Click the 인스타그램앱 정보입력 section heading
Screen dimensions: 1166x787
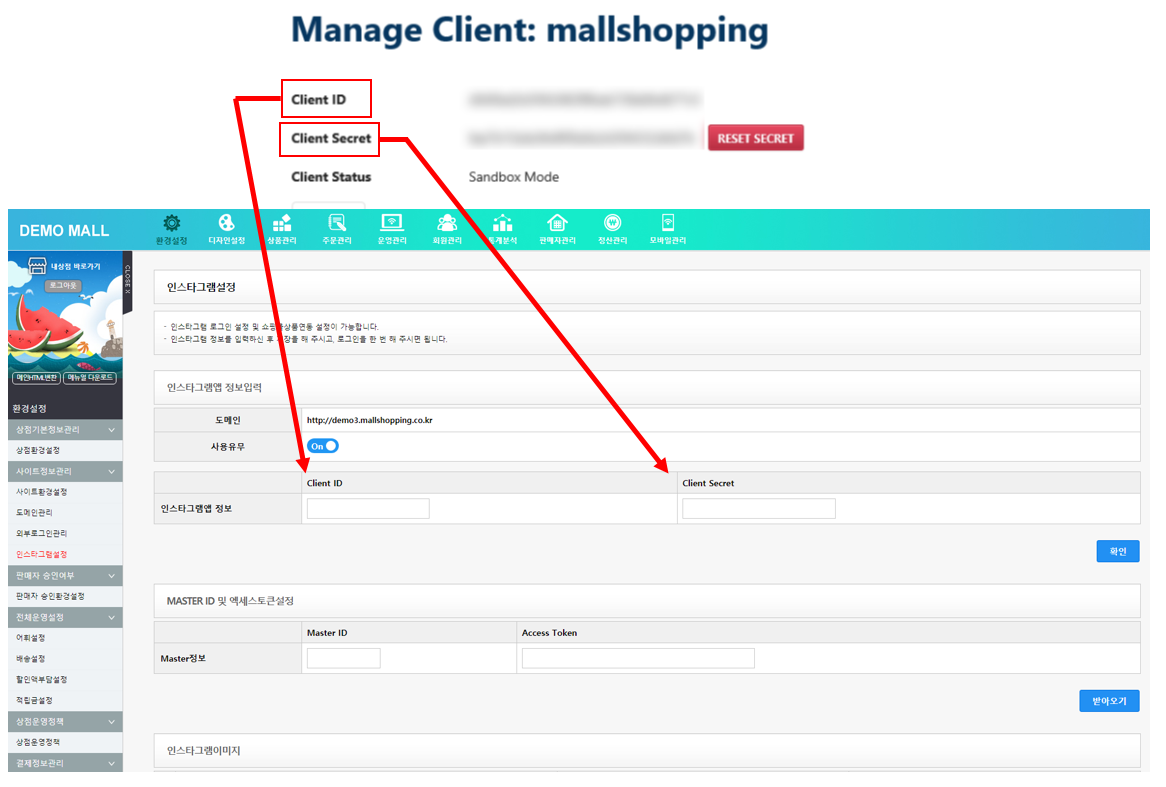click(214, 388)
